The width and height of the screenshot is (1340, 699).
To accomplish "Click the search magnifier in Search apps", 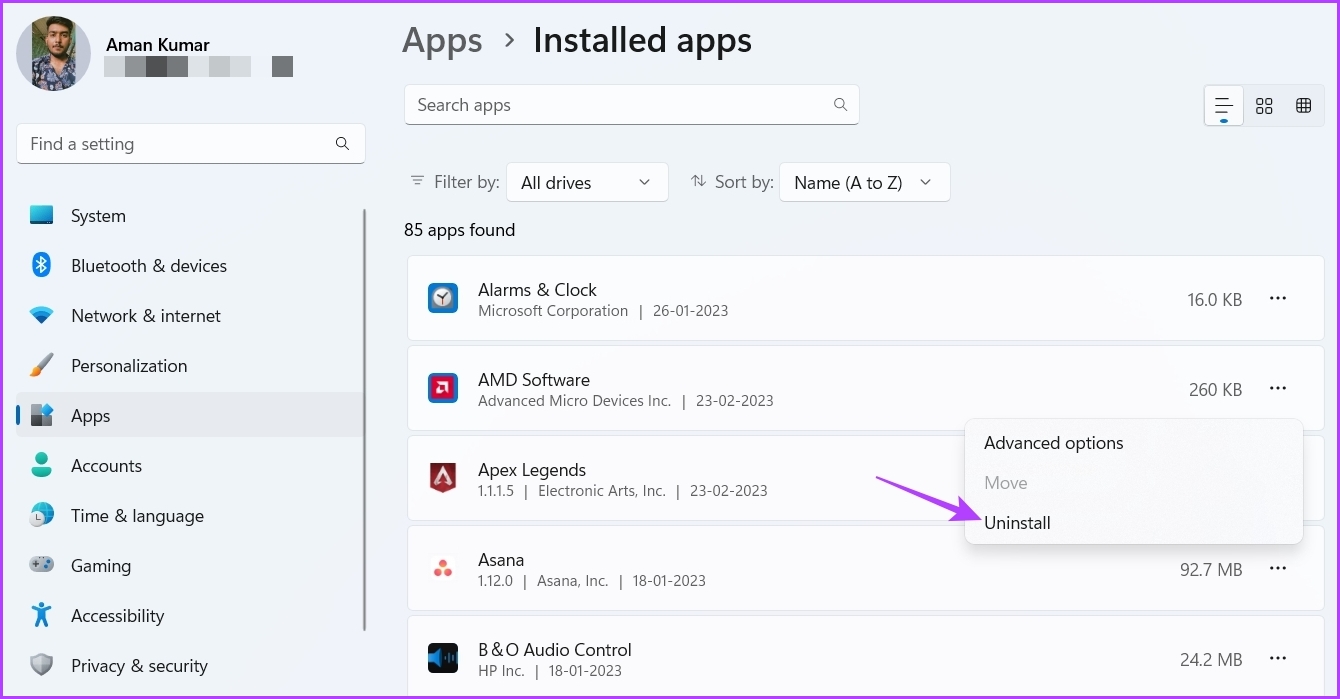I will click(840, 105).
